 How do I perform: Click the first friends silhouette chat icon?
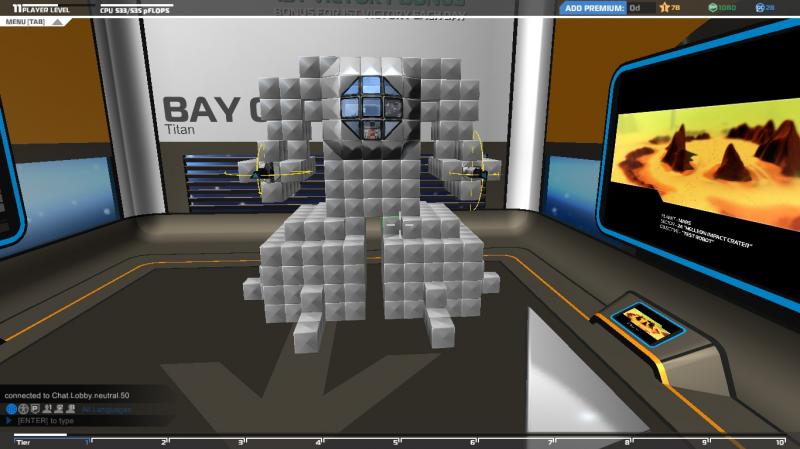point(47,409)
